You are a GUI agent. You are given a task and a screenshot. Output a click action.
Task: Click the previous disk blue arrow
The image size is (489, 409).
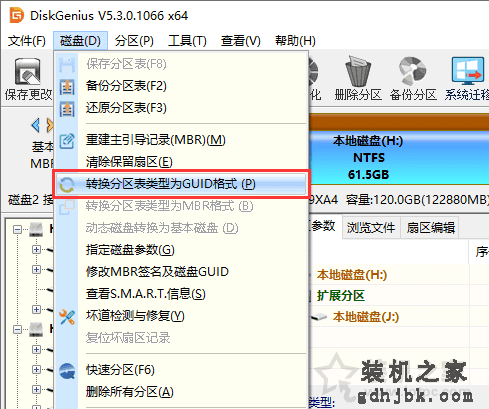(x=36, y=125)
